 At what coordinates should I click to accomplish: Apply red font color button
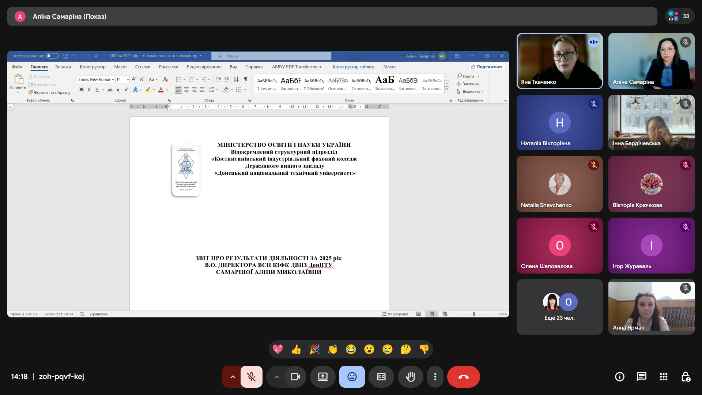161,90
